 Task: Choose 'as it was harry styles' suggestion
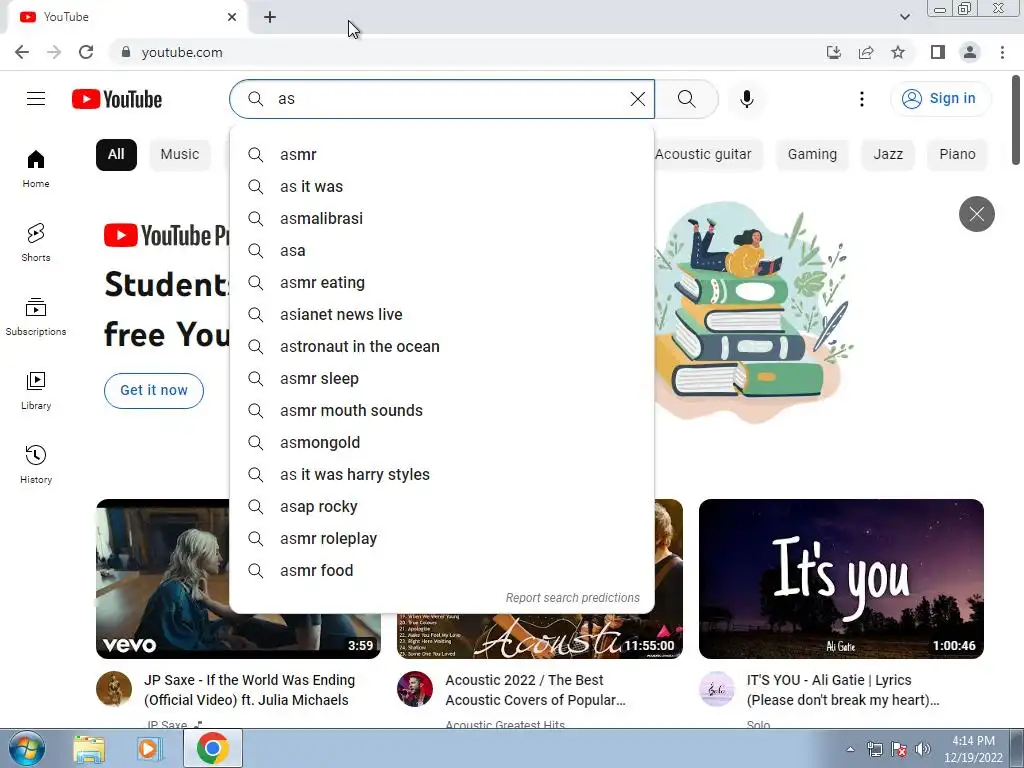click(x=442, y=475)
